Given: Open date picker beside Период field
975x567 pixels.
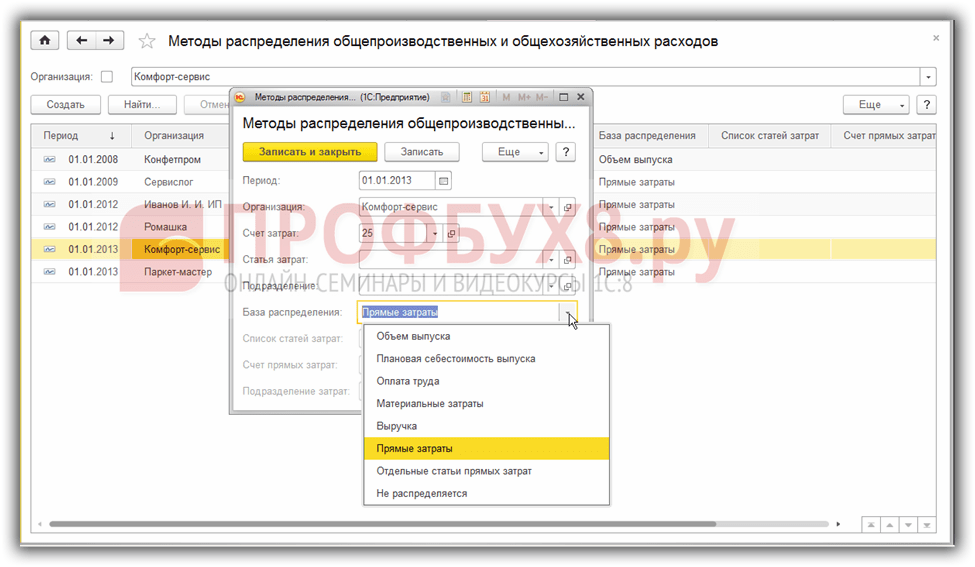Looking at the screenshot, I should (x=443, y=181).
